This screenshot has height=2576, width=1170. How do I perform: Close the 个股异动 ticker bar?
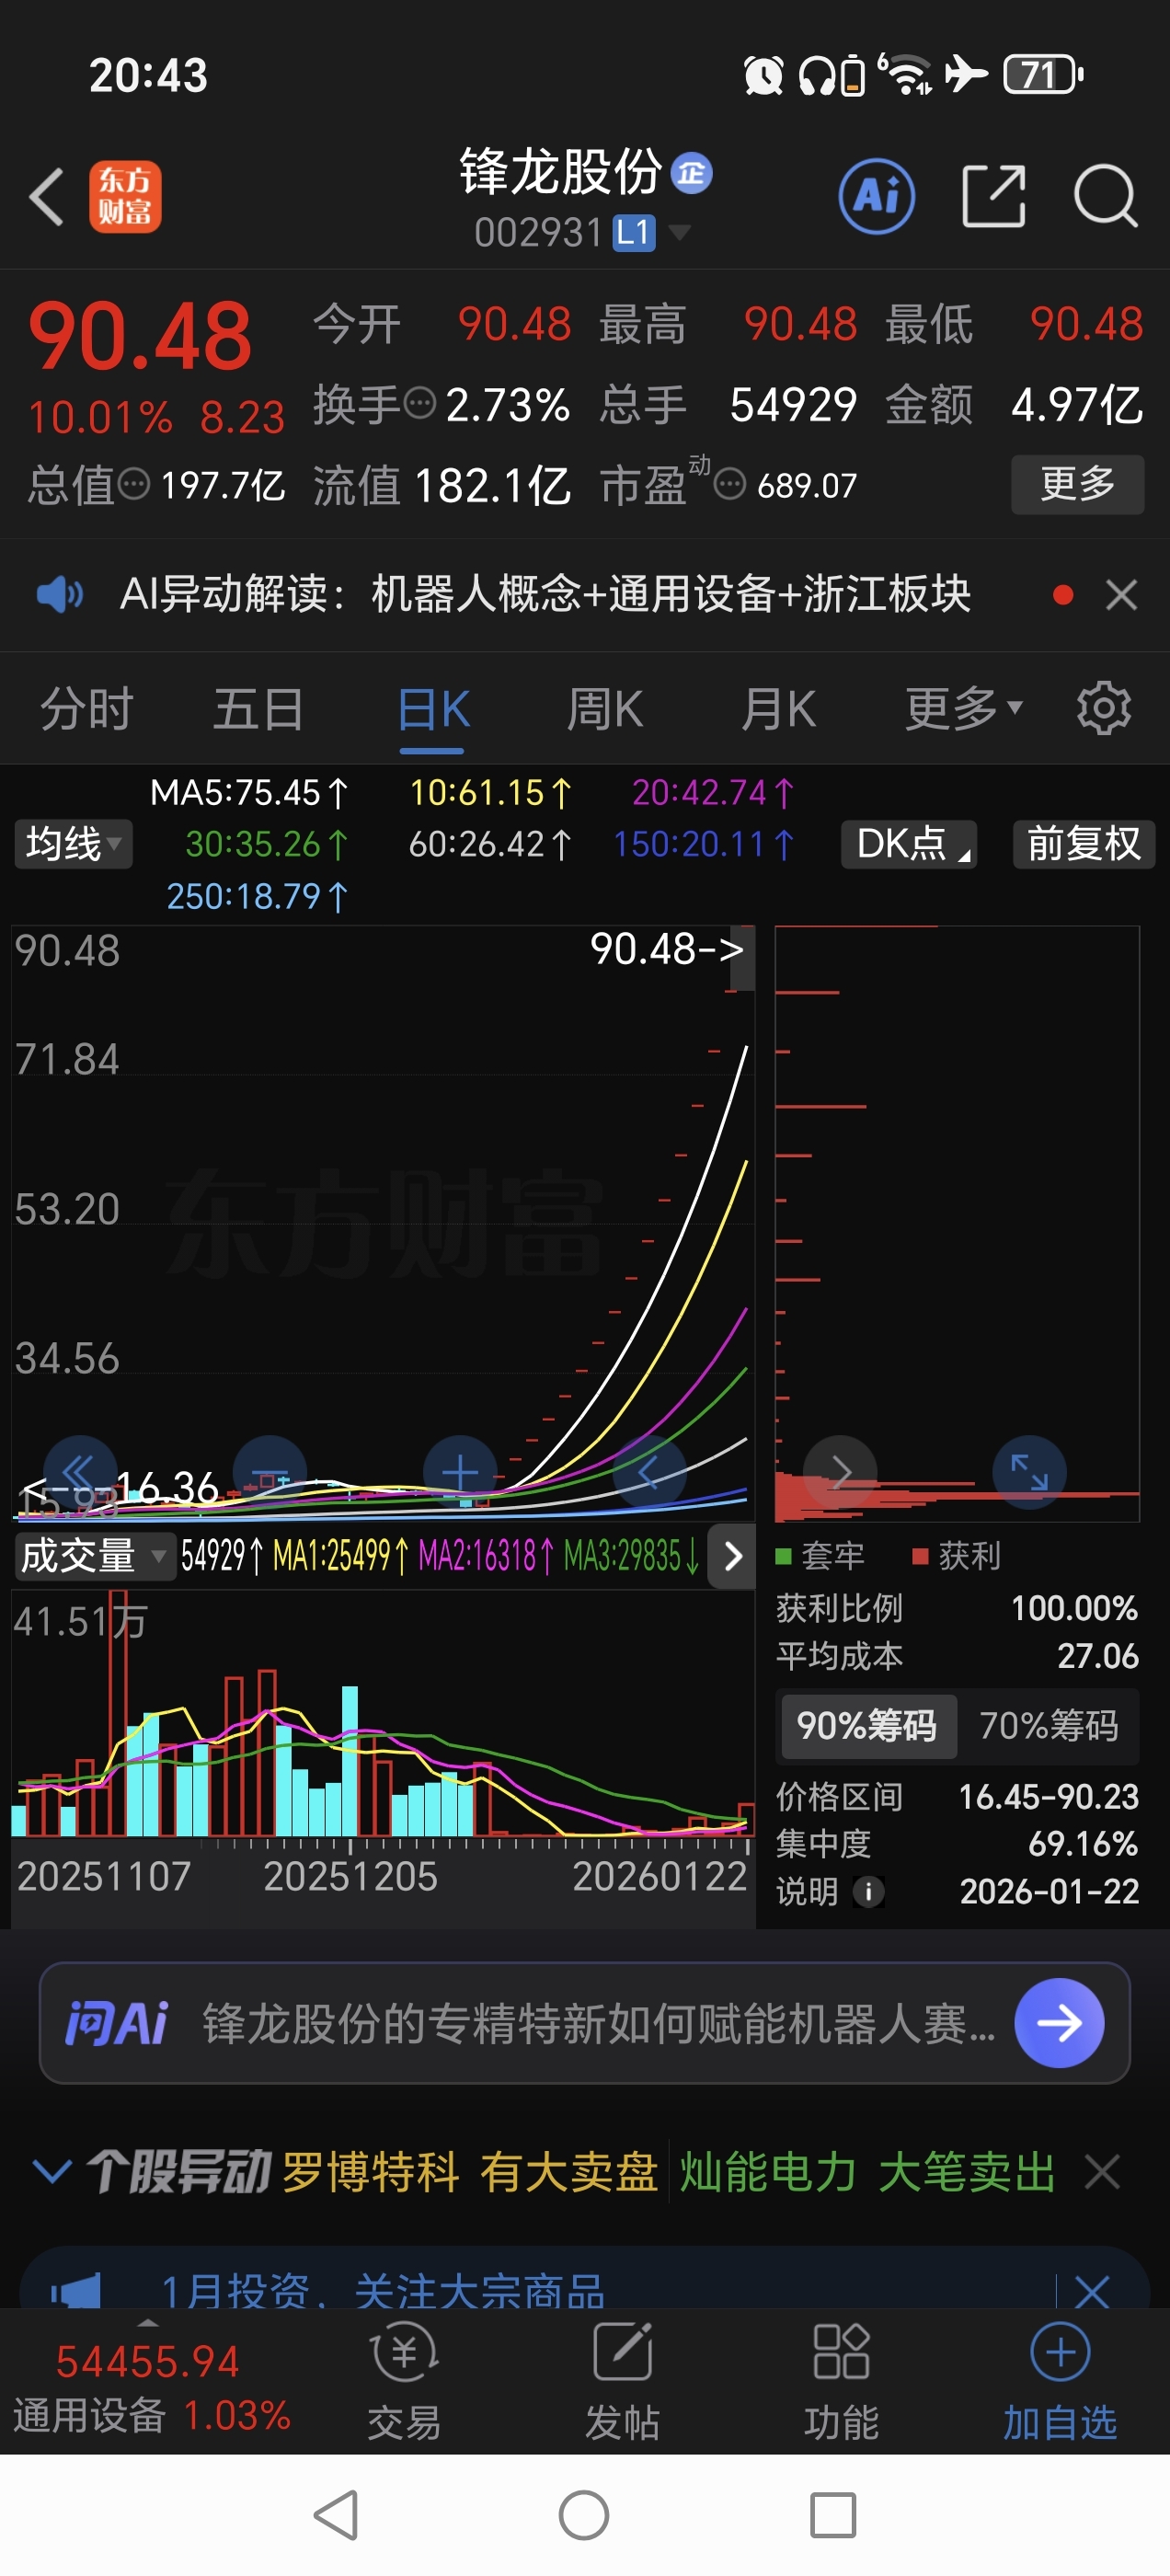[x=1102, y=2171]
